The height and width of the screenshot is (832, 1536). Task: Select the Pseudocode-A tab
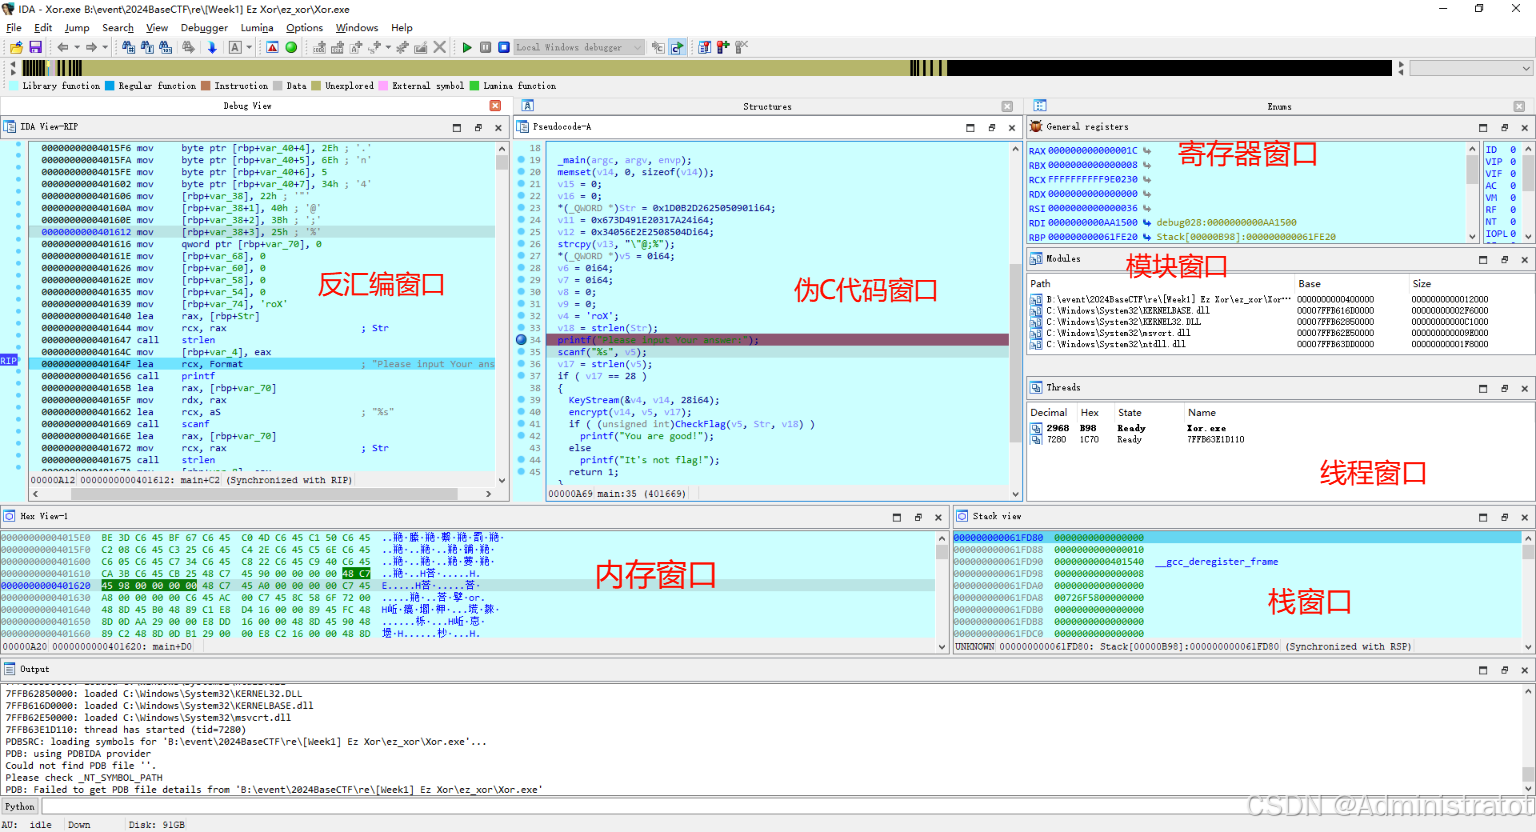pos(562,128)
